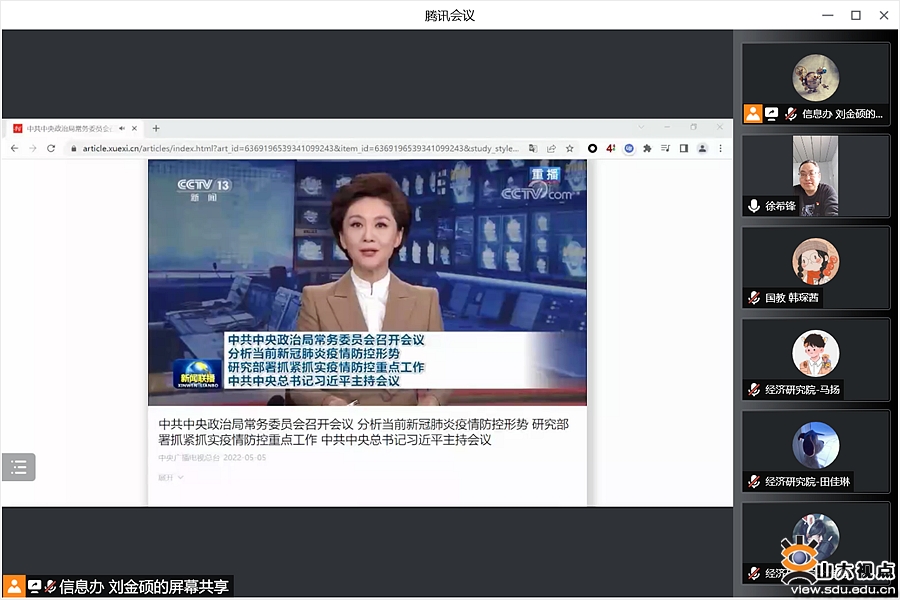Click the 中央广播电视总台 source label

(x=188, y=458)
